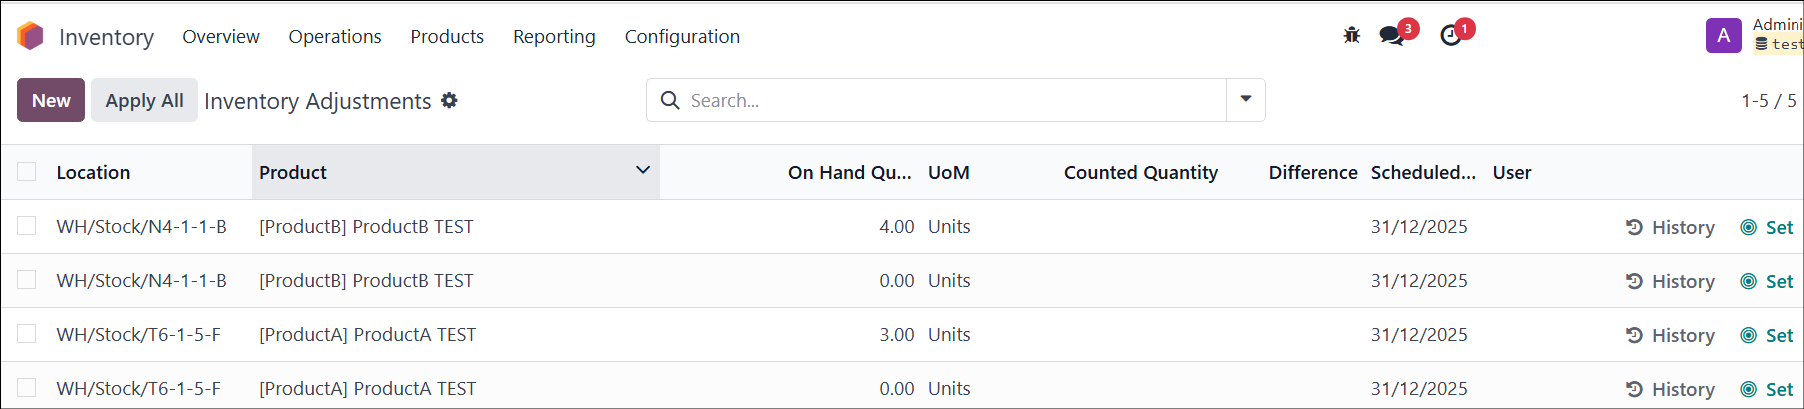Check the first WH/Stock/N4-1-1-B row checkbox

(x=27, y=226)
